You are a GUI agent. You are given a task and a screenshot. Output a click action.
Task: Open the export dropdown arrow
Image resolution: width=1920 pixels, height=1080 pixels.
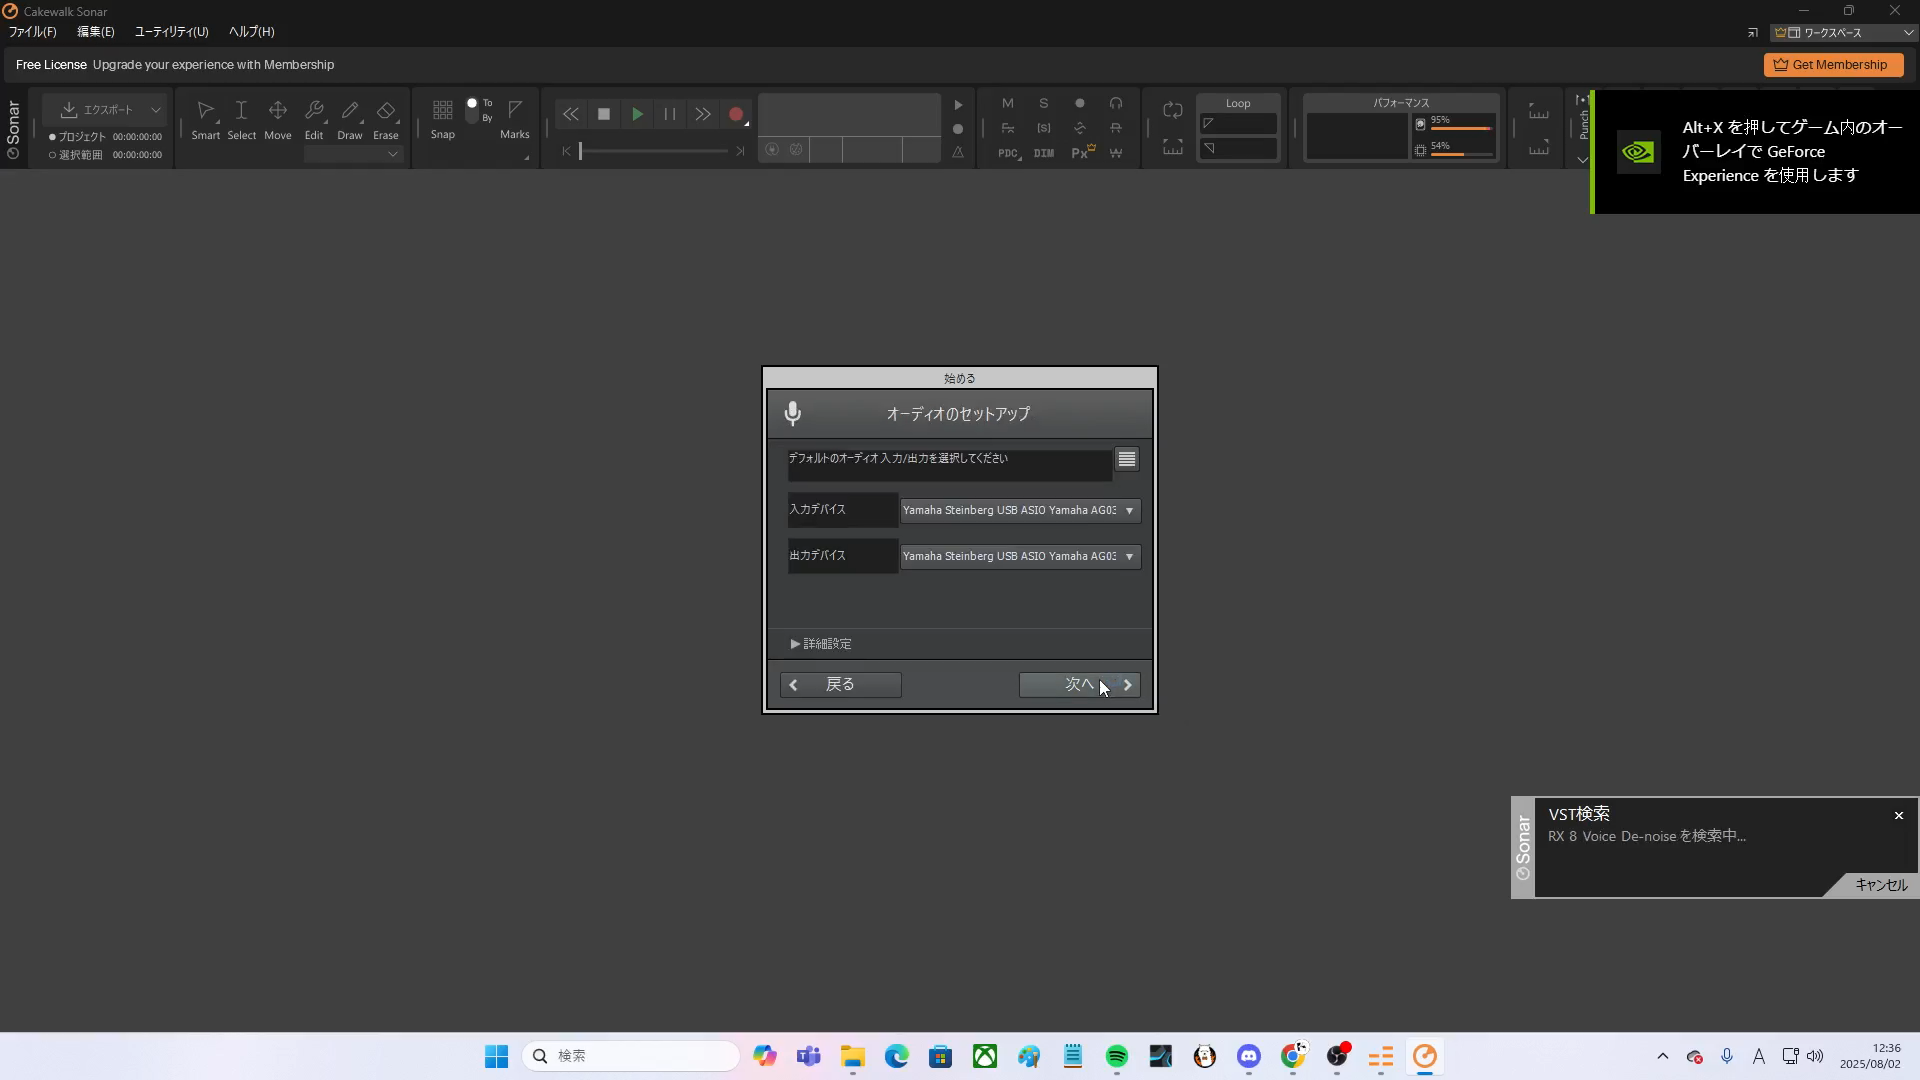(x=156, y=110)
